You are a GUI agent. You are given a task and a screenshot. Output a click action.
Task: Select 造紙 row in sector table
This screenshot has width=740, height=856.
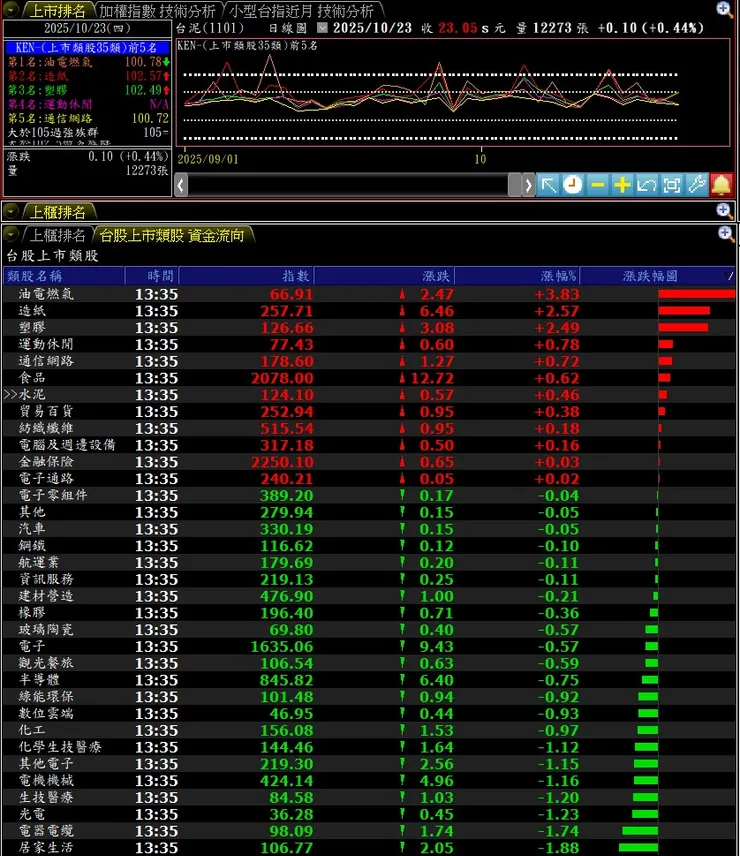[x=369, y=311]
